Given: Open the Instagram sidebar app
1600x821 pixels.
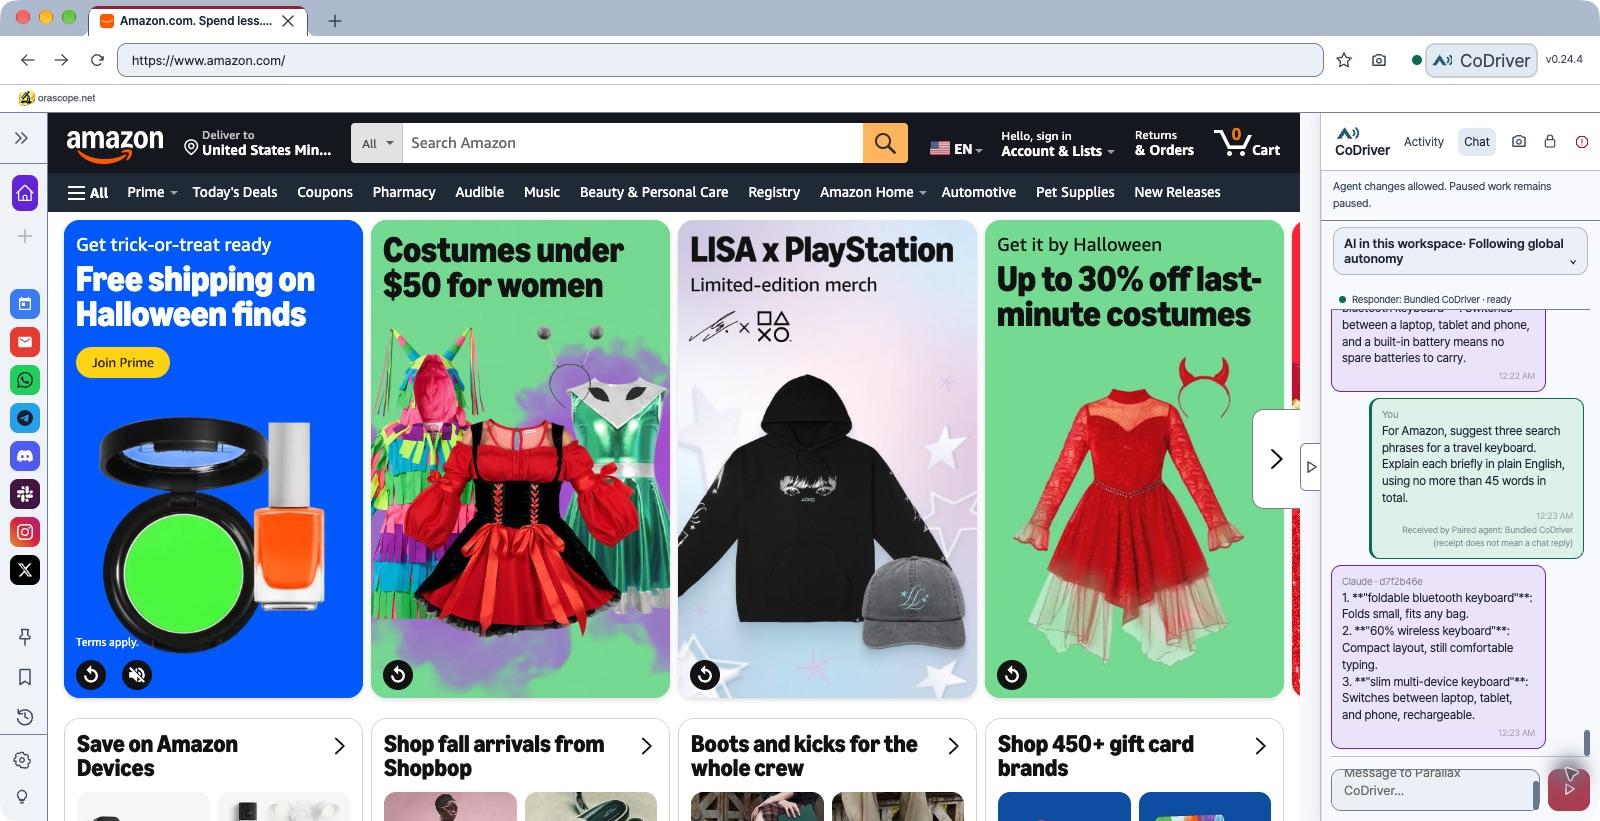Looking at the screenshot, I should click(x=25, y=532).
